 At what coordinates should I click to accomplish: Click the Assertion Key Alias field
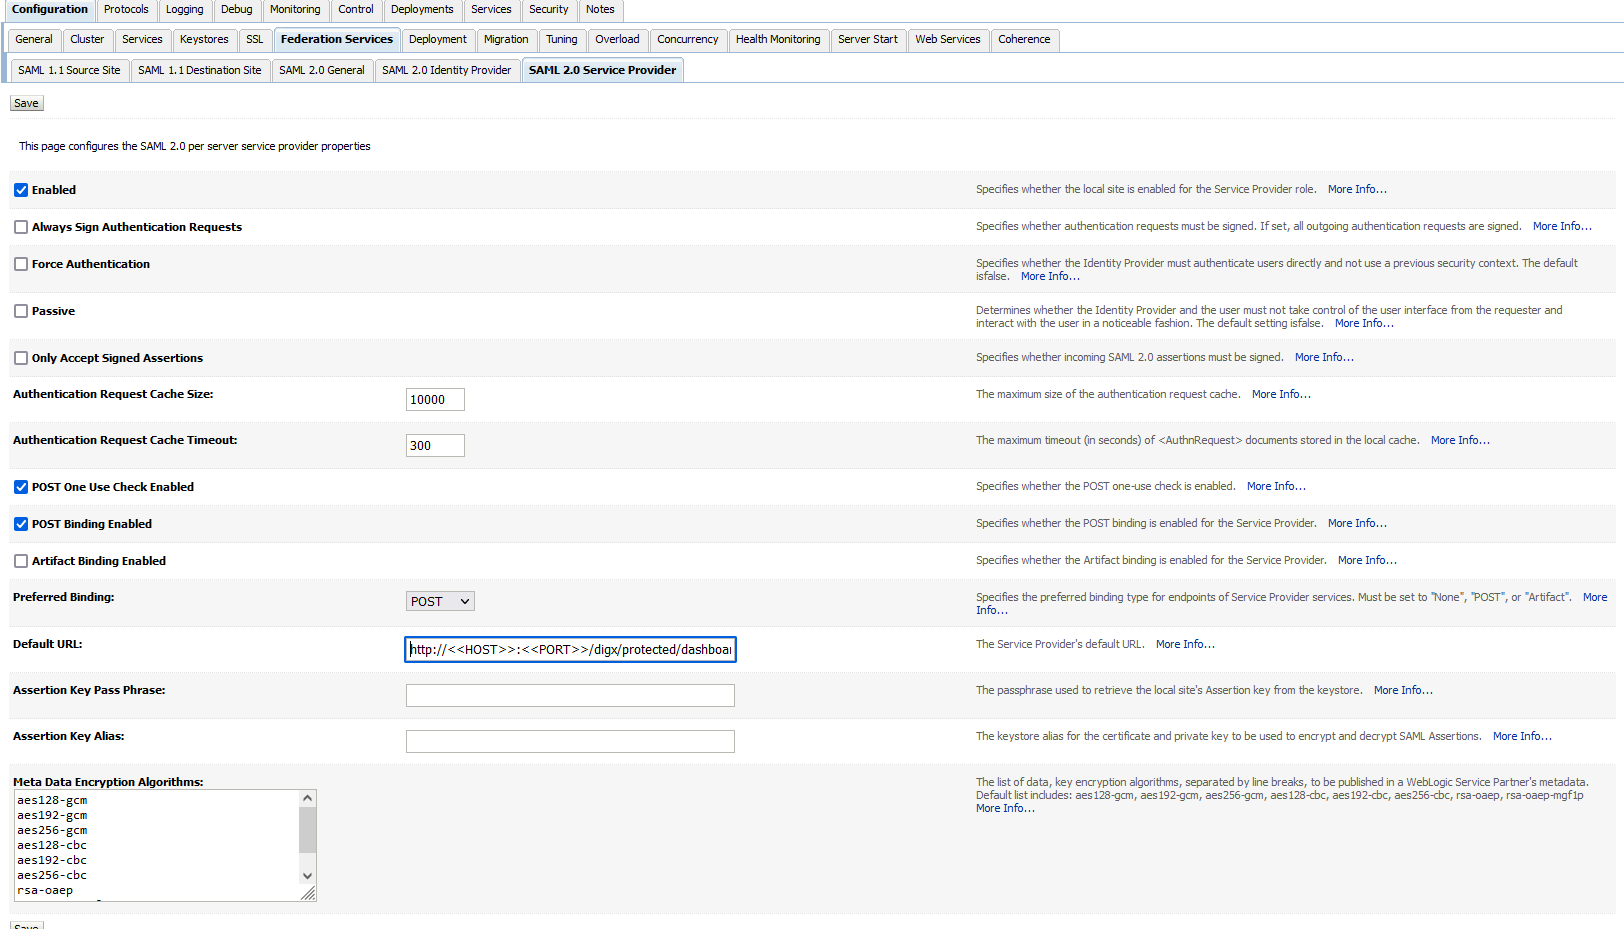tap(570, 742)
